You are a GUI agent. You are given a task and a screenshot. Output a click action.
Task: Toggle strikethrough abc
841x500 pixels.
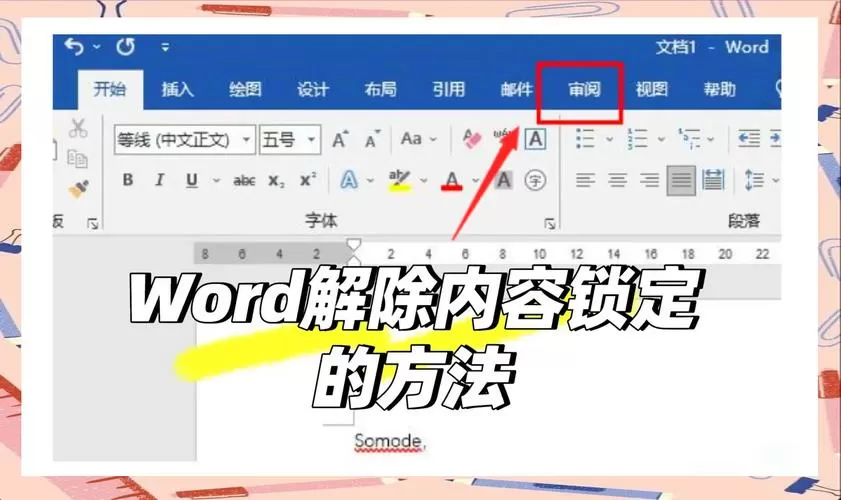tap(244, 181)
